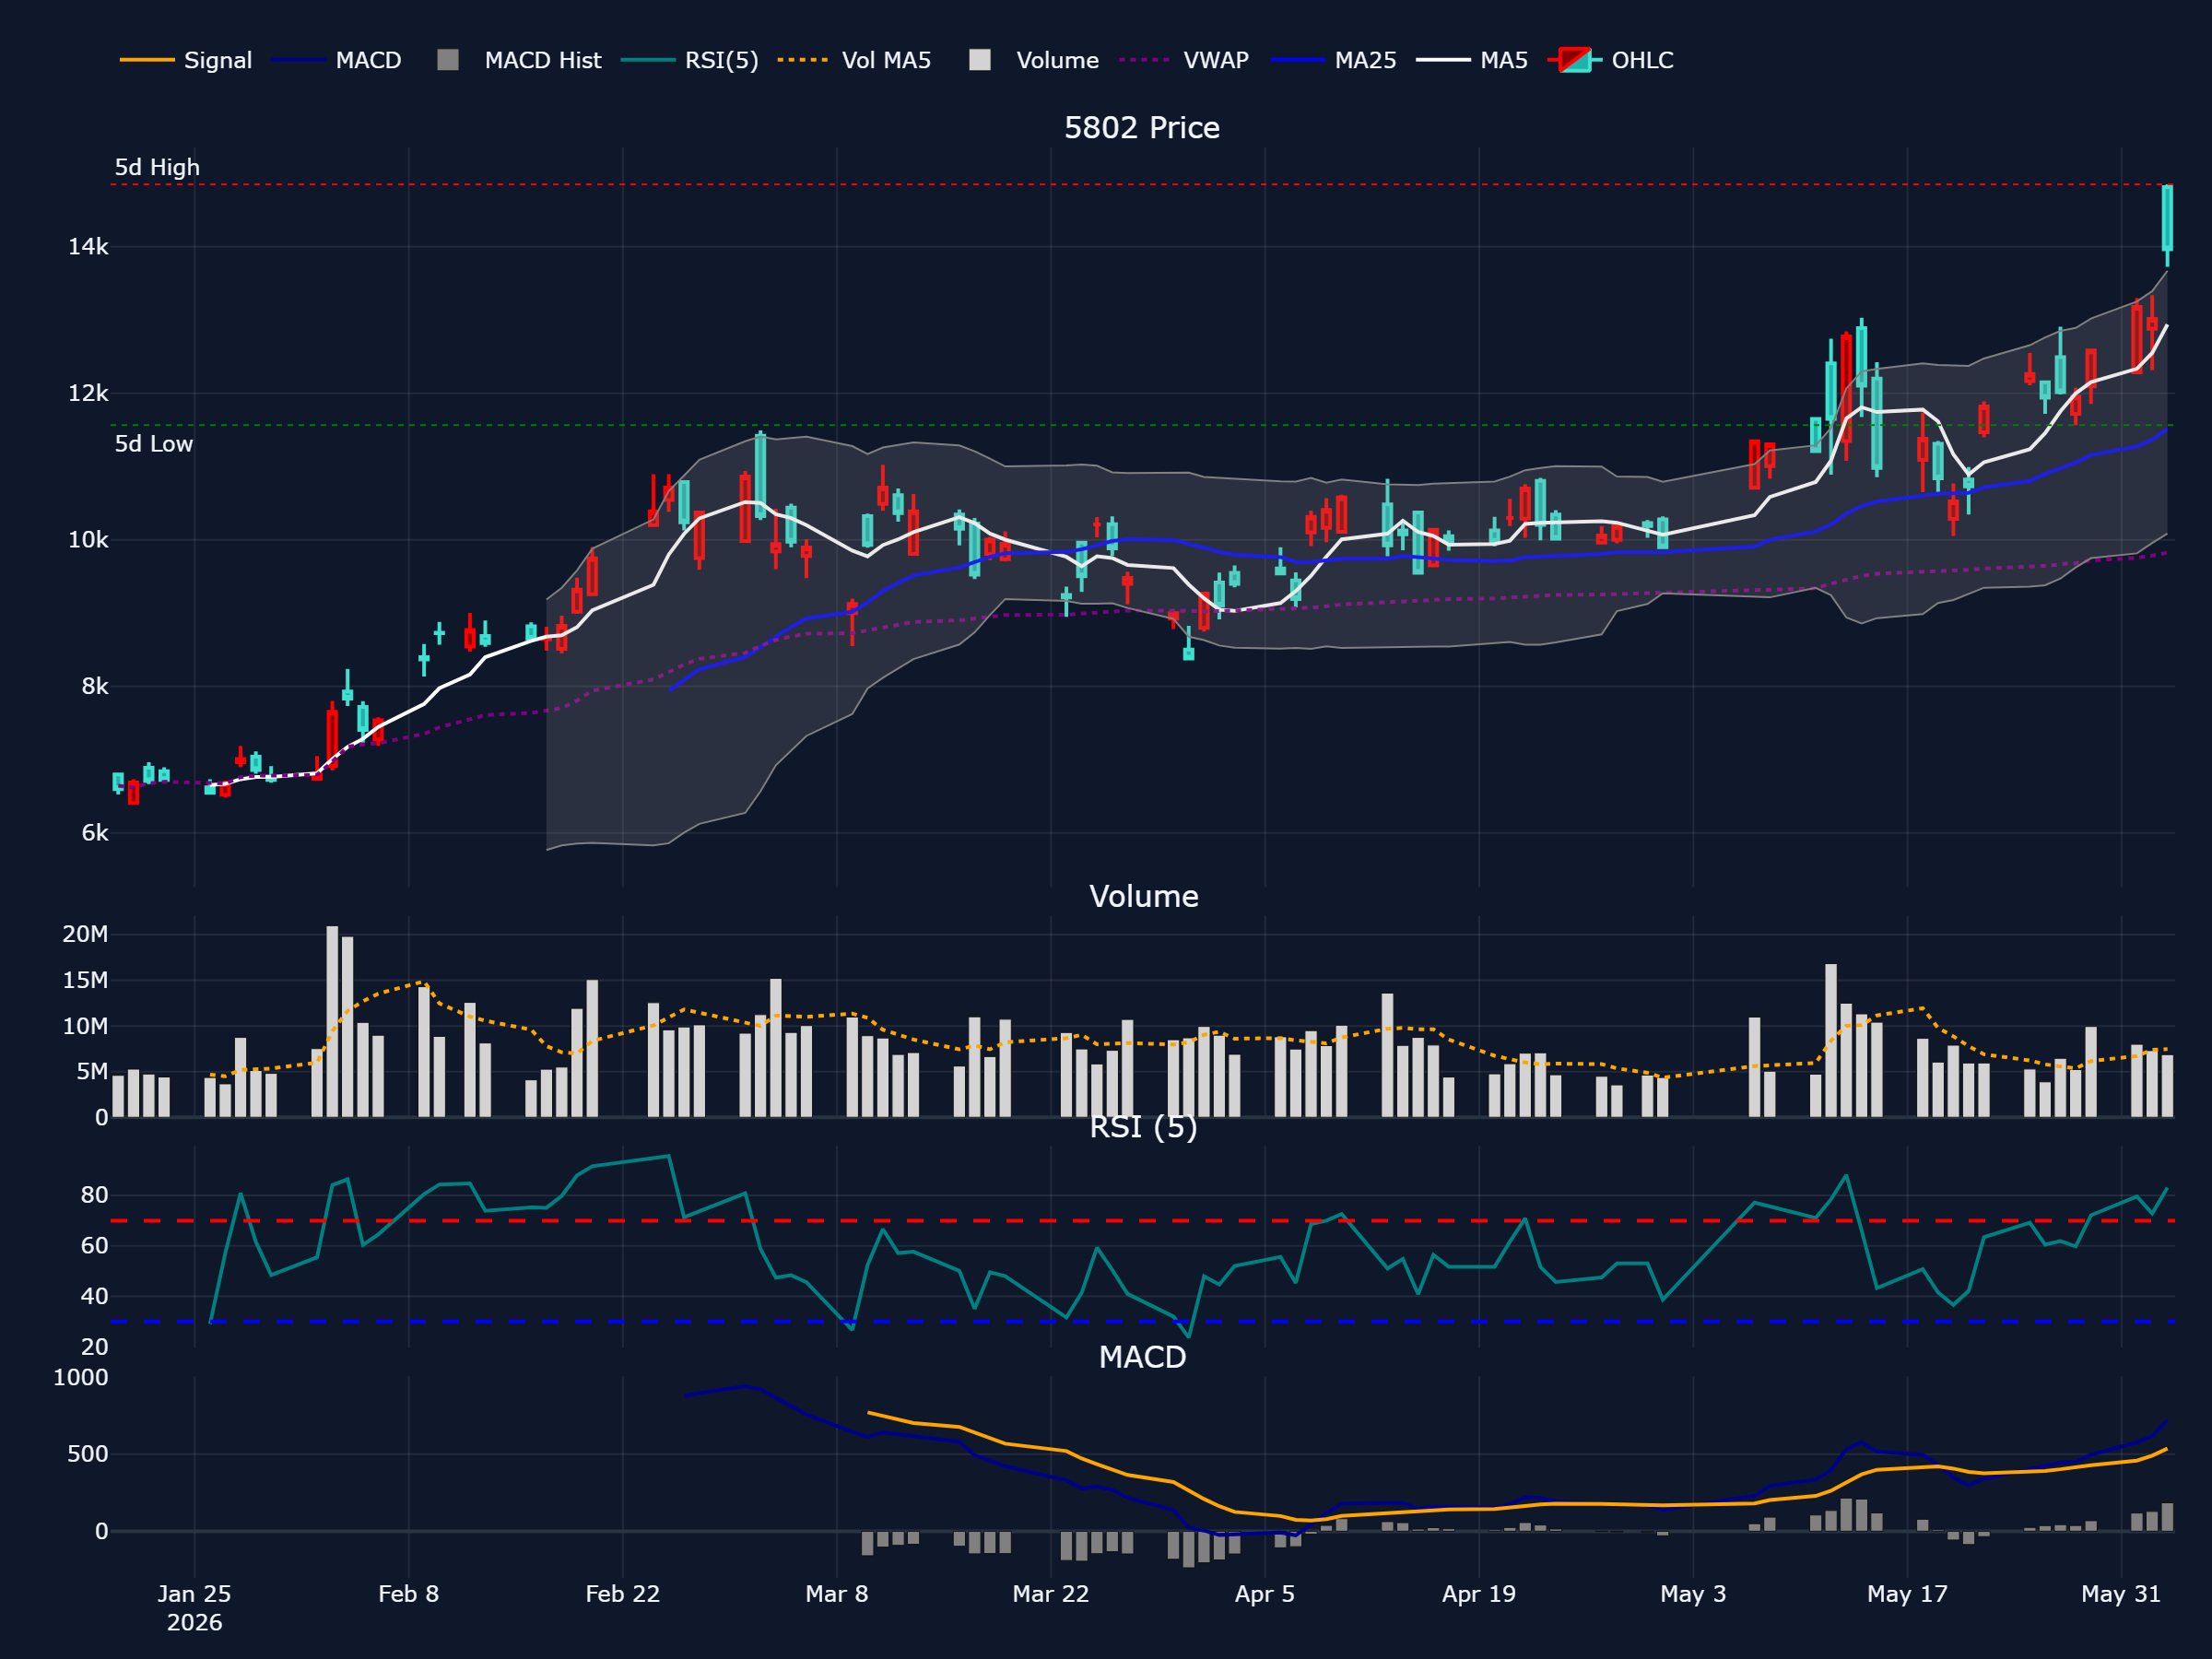The width and height of the screenshot is (2212, 1659).
Task: Click the 5M volume axis label
Action: pos(92,1072)
